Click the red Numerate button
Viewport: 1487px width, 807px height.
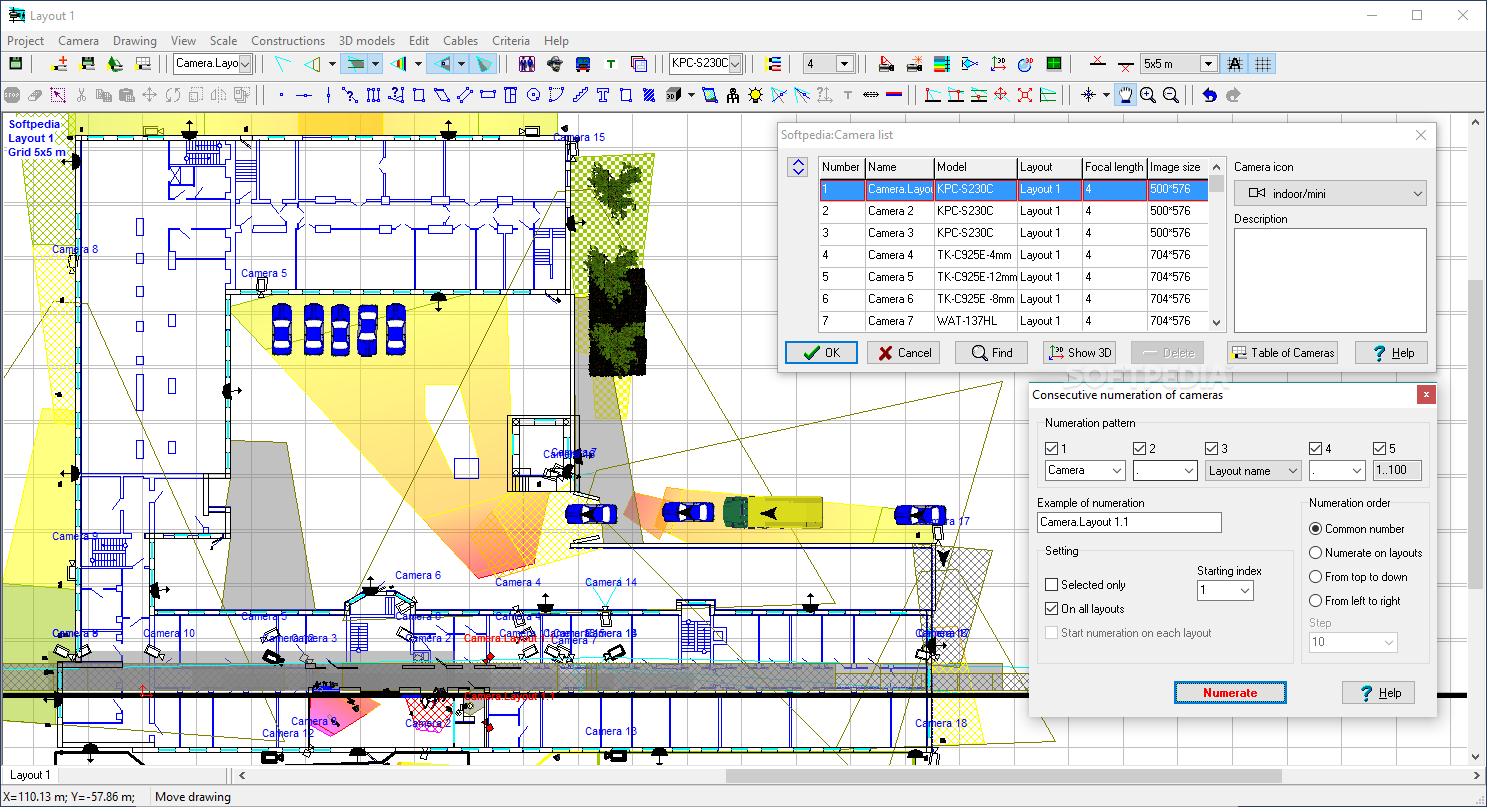1230,692
